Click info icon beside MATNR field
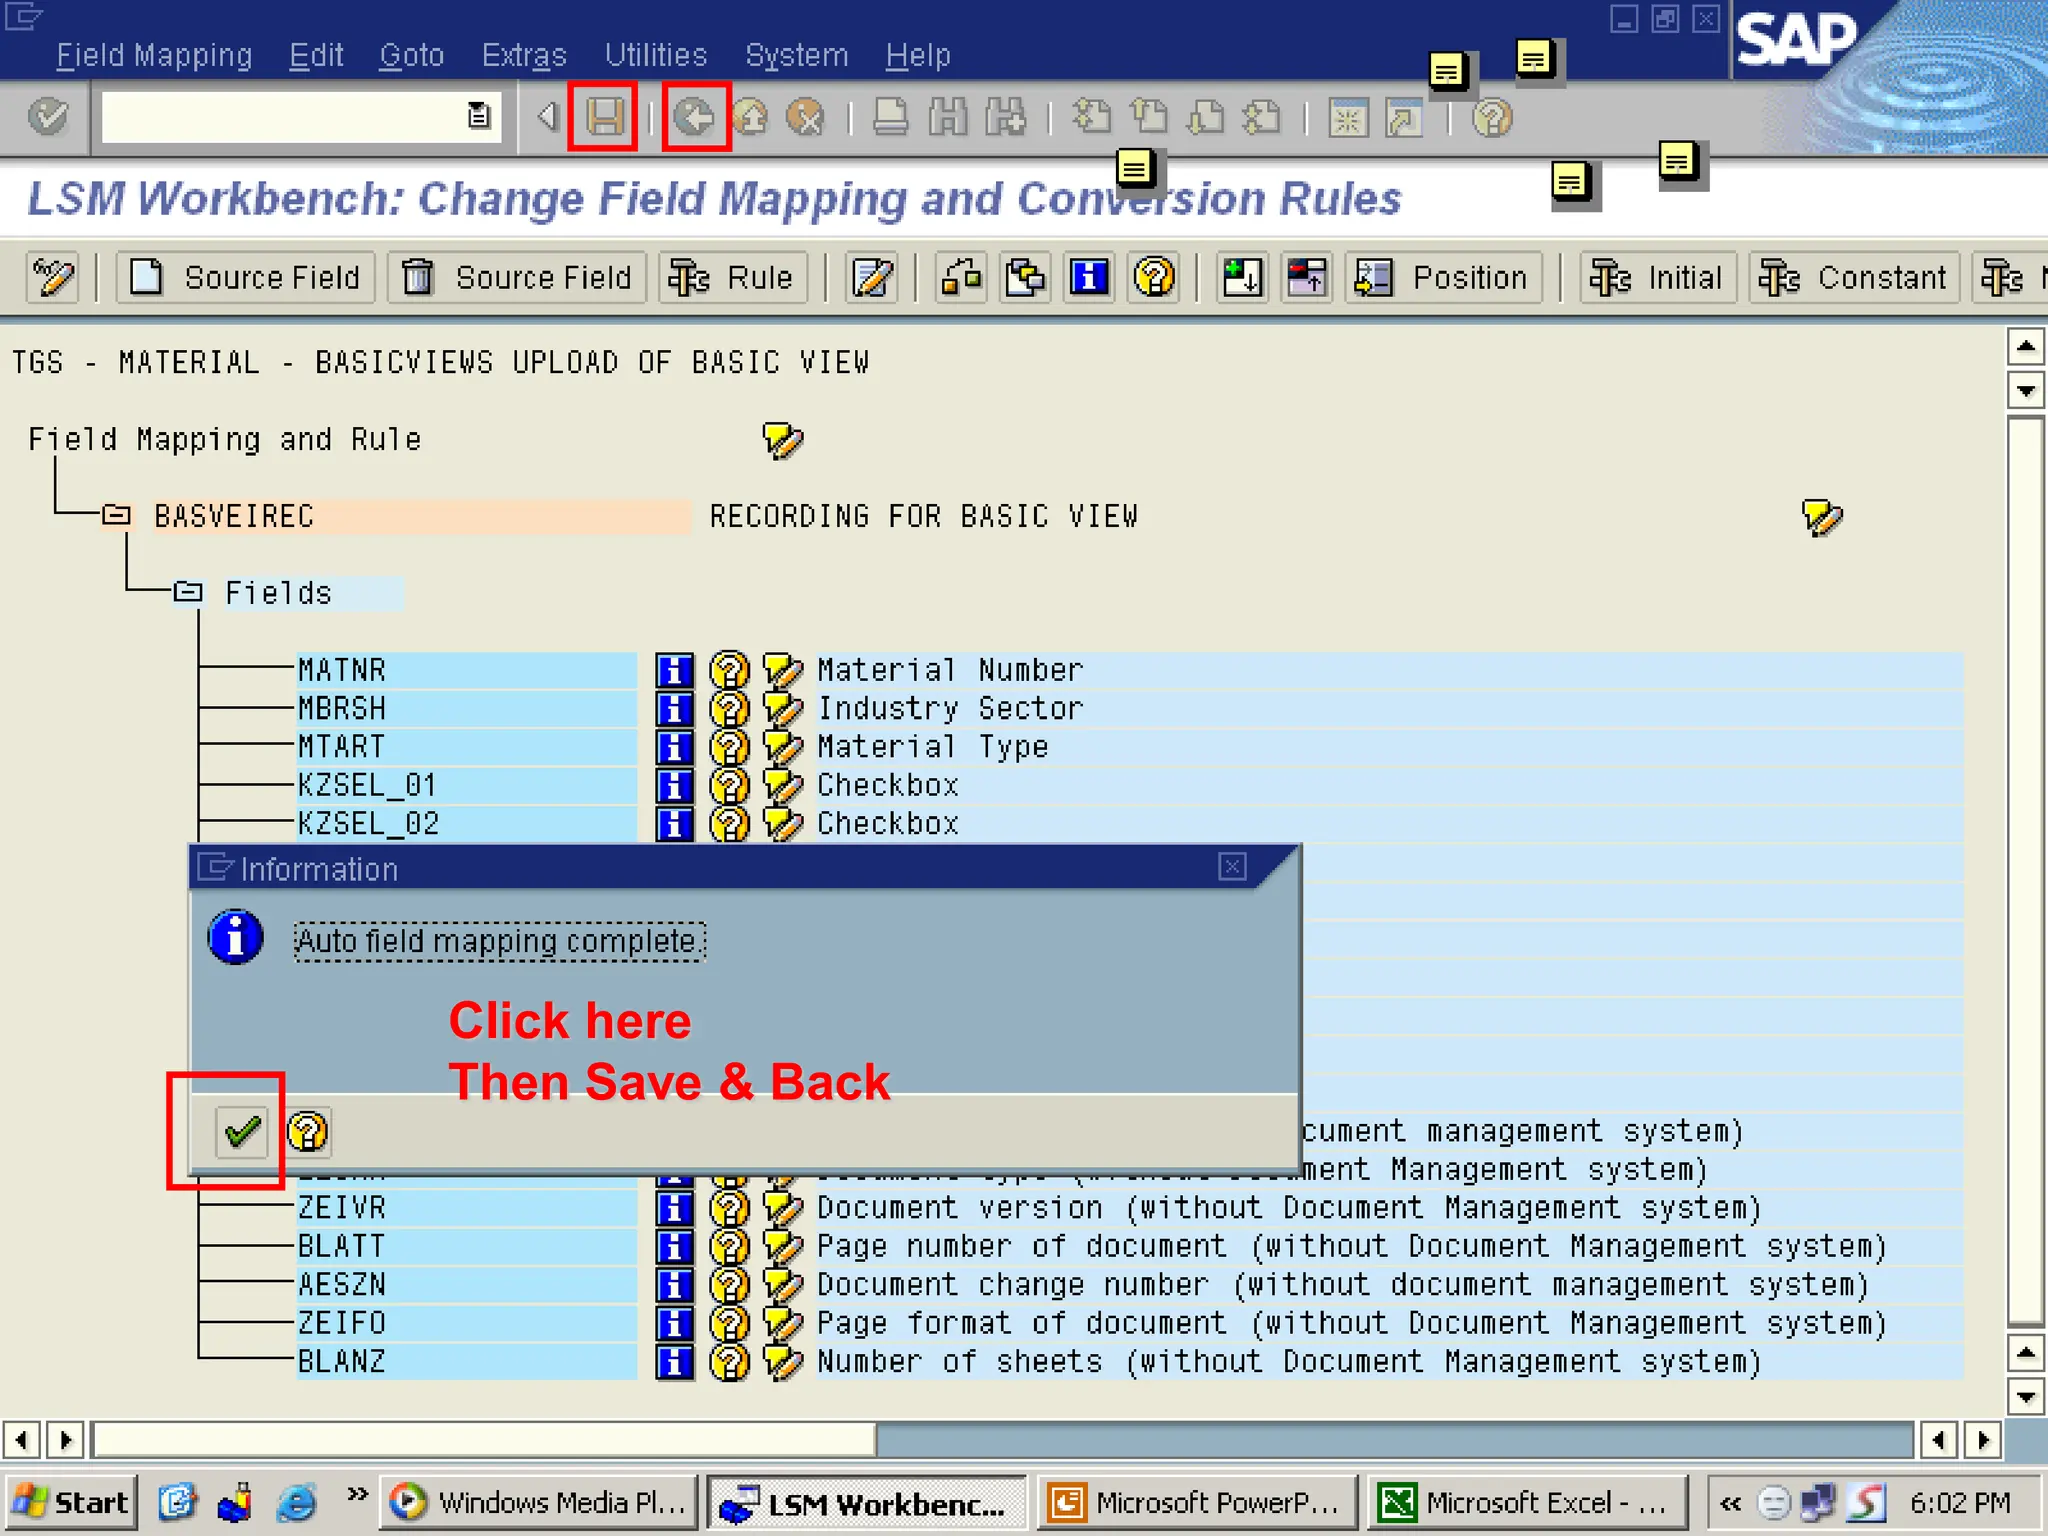 point(675,670)
